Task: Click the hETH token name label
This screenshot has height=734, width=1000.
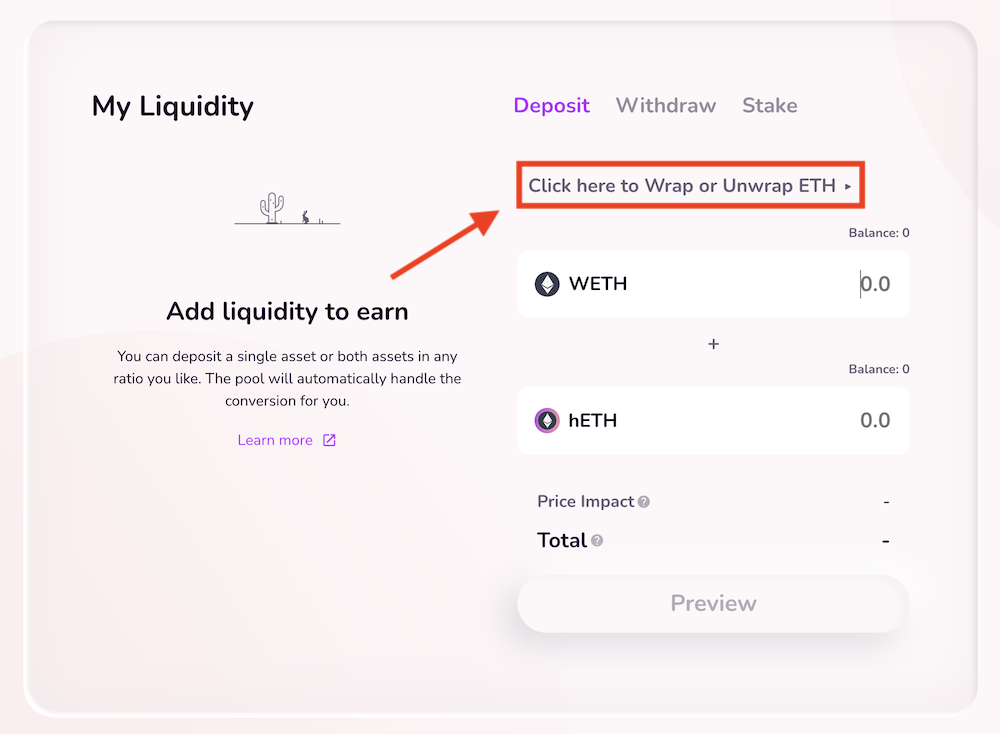Action: (593, 421)
